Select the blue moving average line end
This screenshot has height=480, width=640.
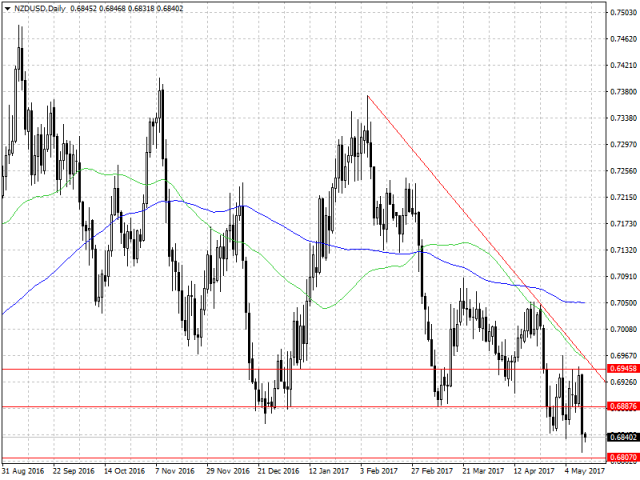click(x=584, y=302)
